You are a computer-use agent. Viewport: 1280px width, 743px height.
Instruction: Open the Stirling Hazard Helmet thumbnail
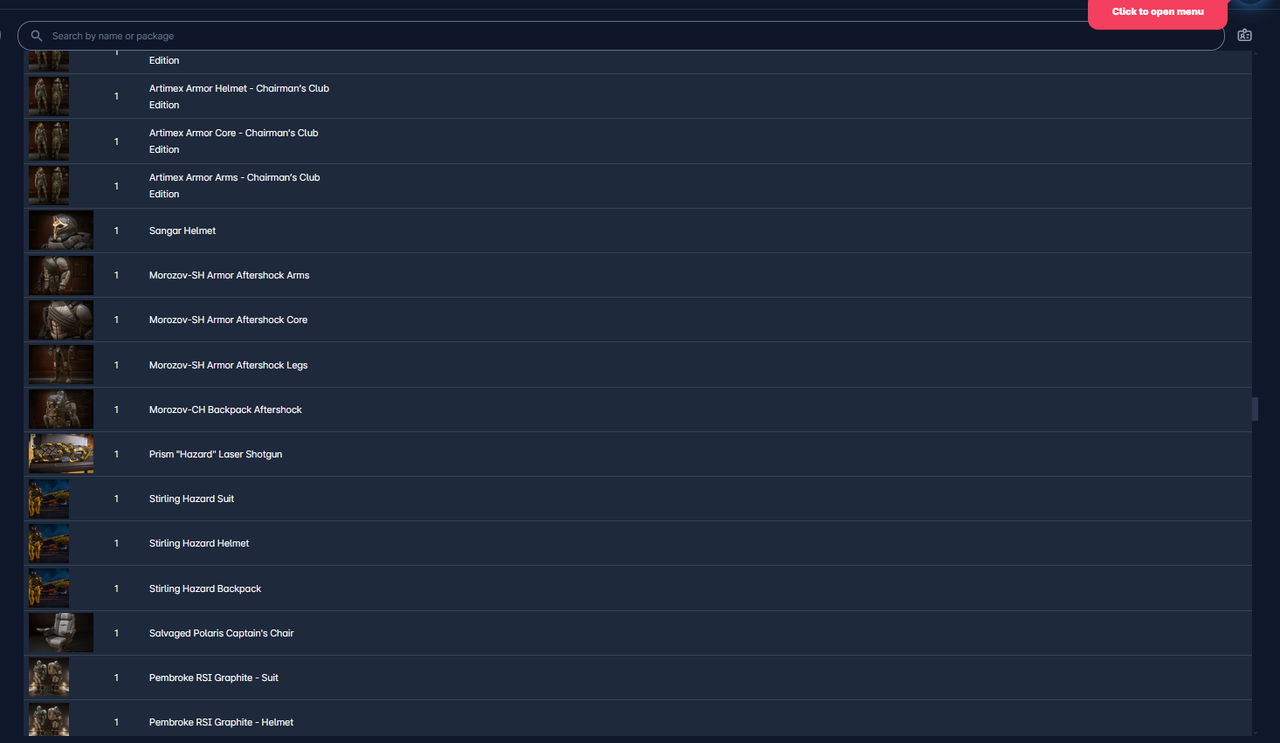[49, 543]
